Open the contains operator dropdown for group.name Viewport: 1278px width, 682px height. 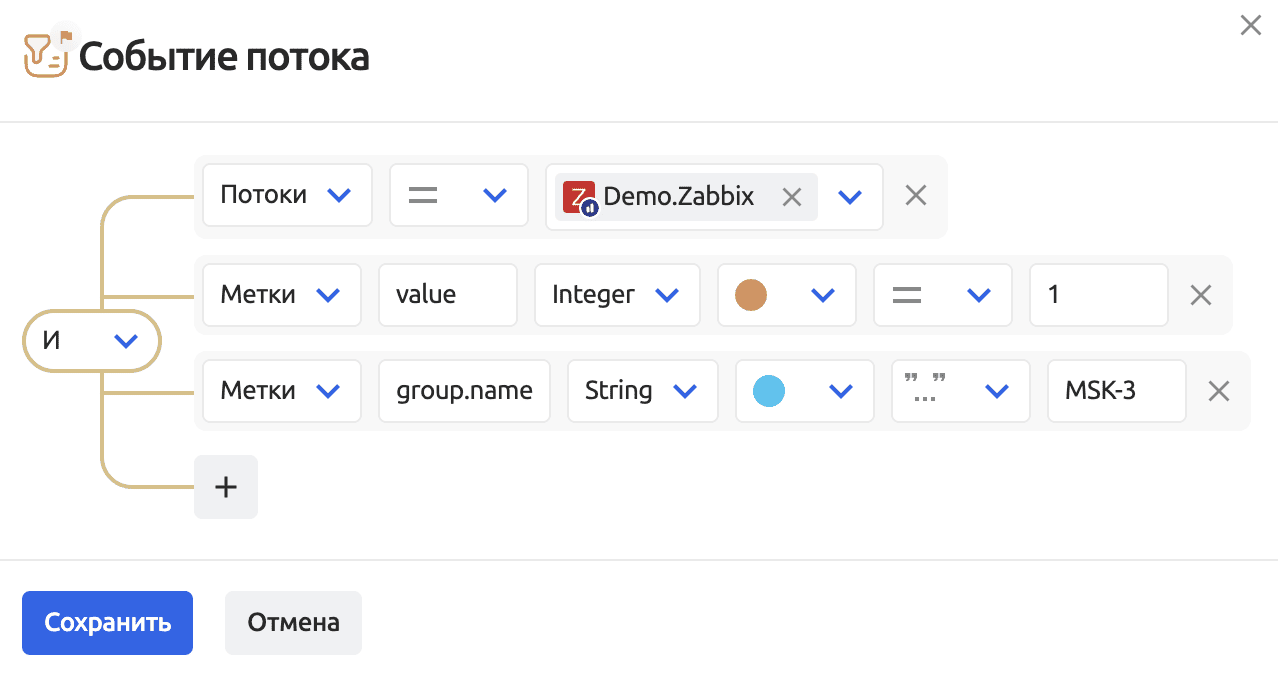point(960,390)
